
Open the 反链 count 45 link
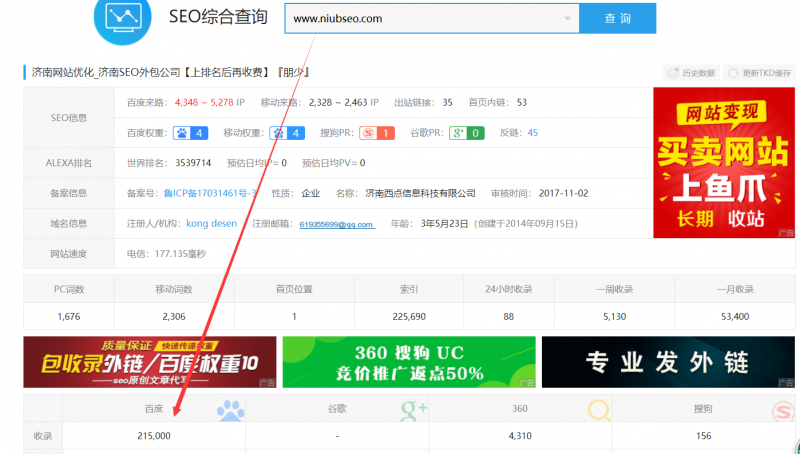(533, 133)
